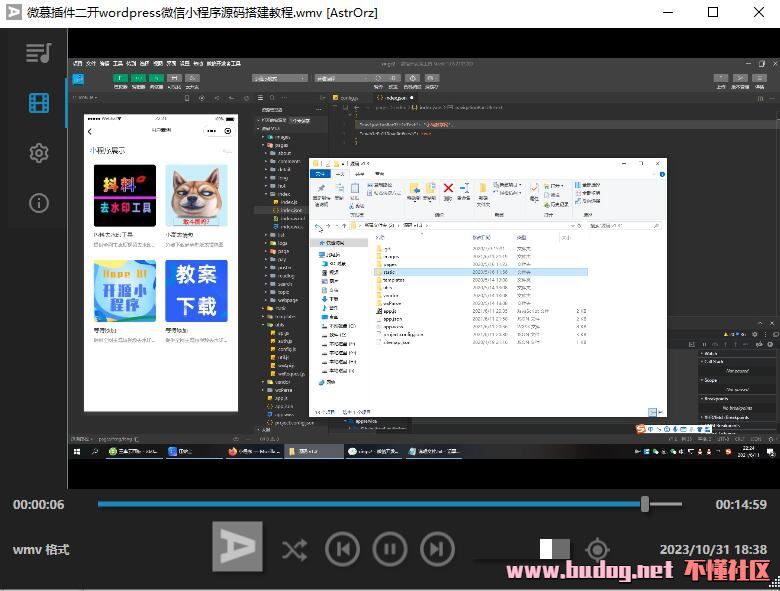Viewport: 780px width, 591px height.
Task: Open the settings gear in sidebar
Action: (x=38, y=153)
